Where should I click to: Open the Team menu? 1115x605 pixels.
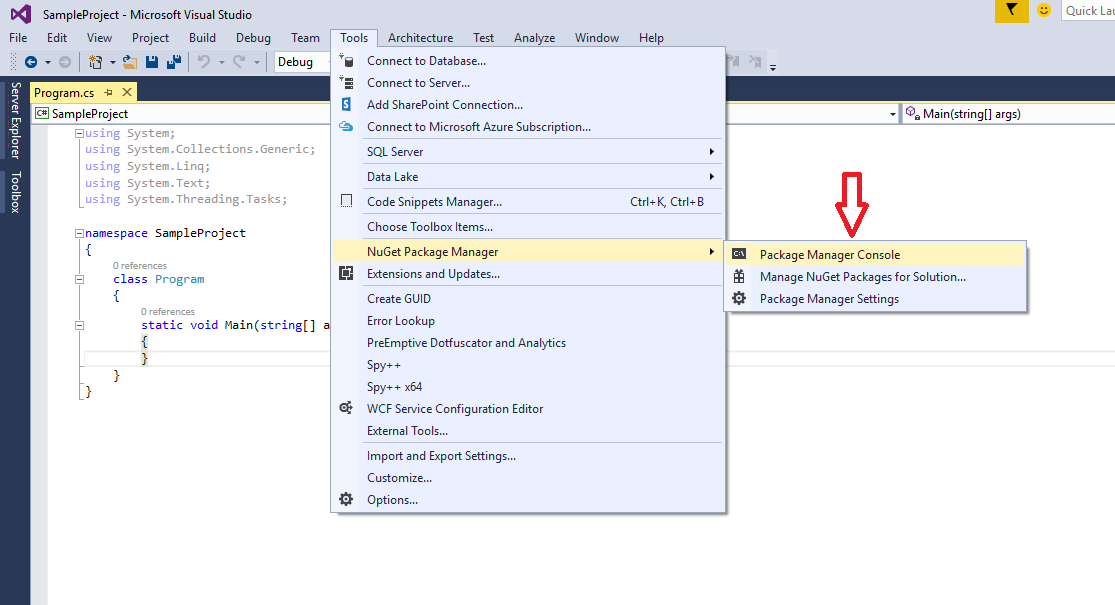click(305, 38)
